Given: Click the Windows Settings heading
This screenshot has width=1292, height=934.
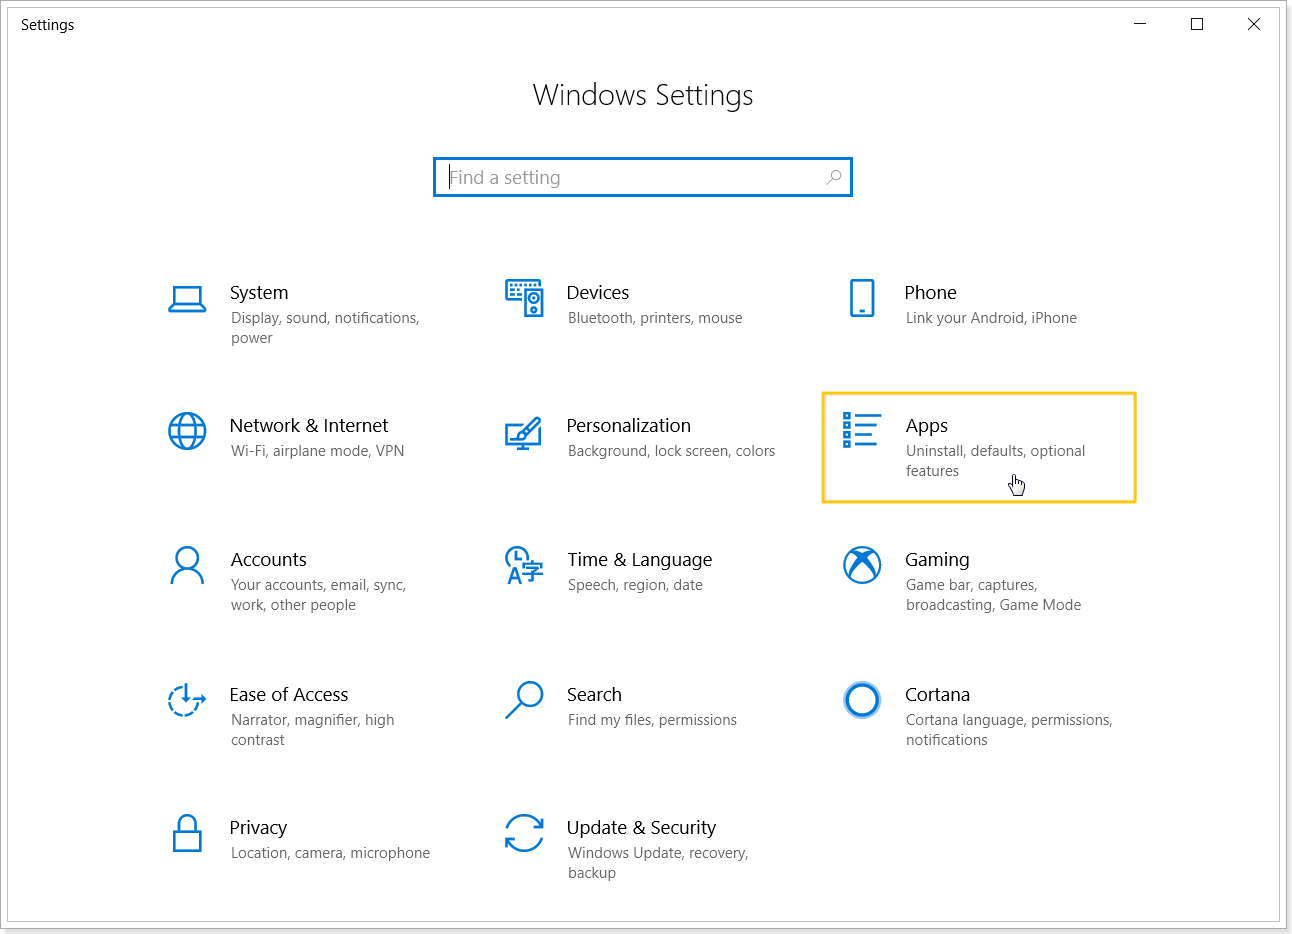Looking at the screenshot, I should (x=643, y=95).
